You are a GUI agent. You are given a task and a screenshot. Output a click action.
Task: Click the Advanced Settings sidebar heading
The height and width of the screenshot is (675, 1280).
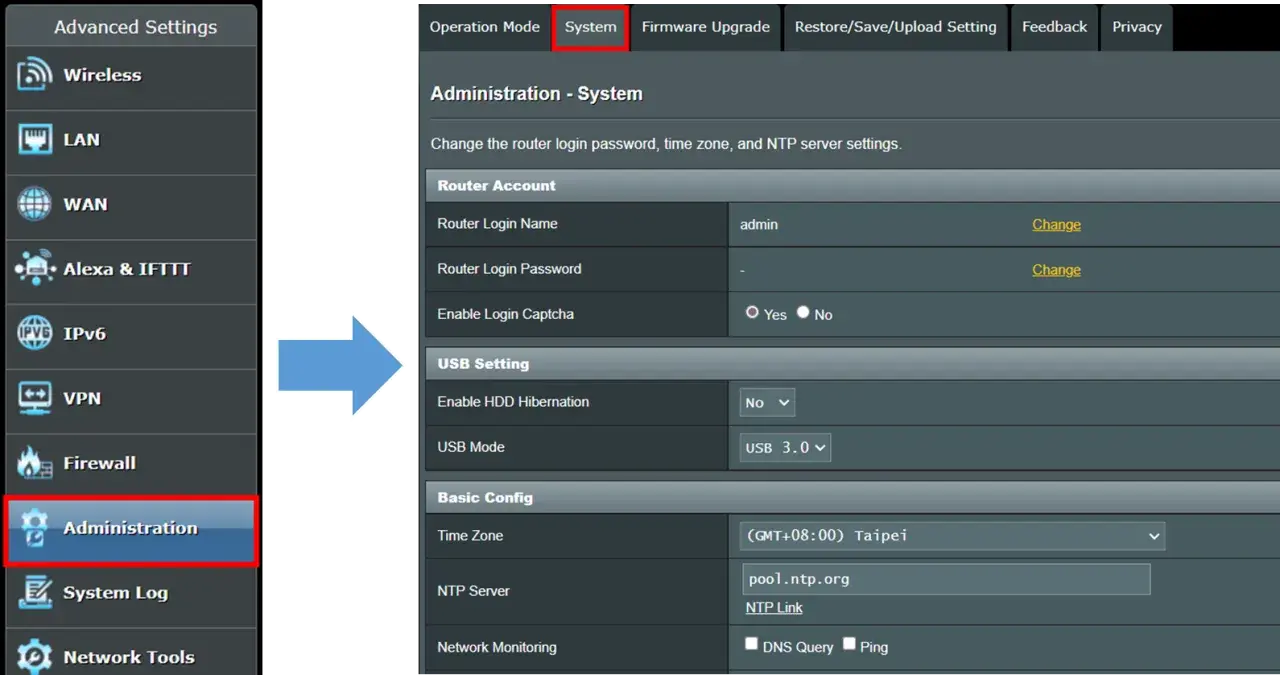[135, 27]
